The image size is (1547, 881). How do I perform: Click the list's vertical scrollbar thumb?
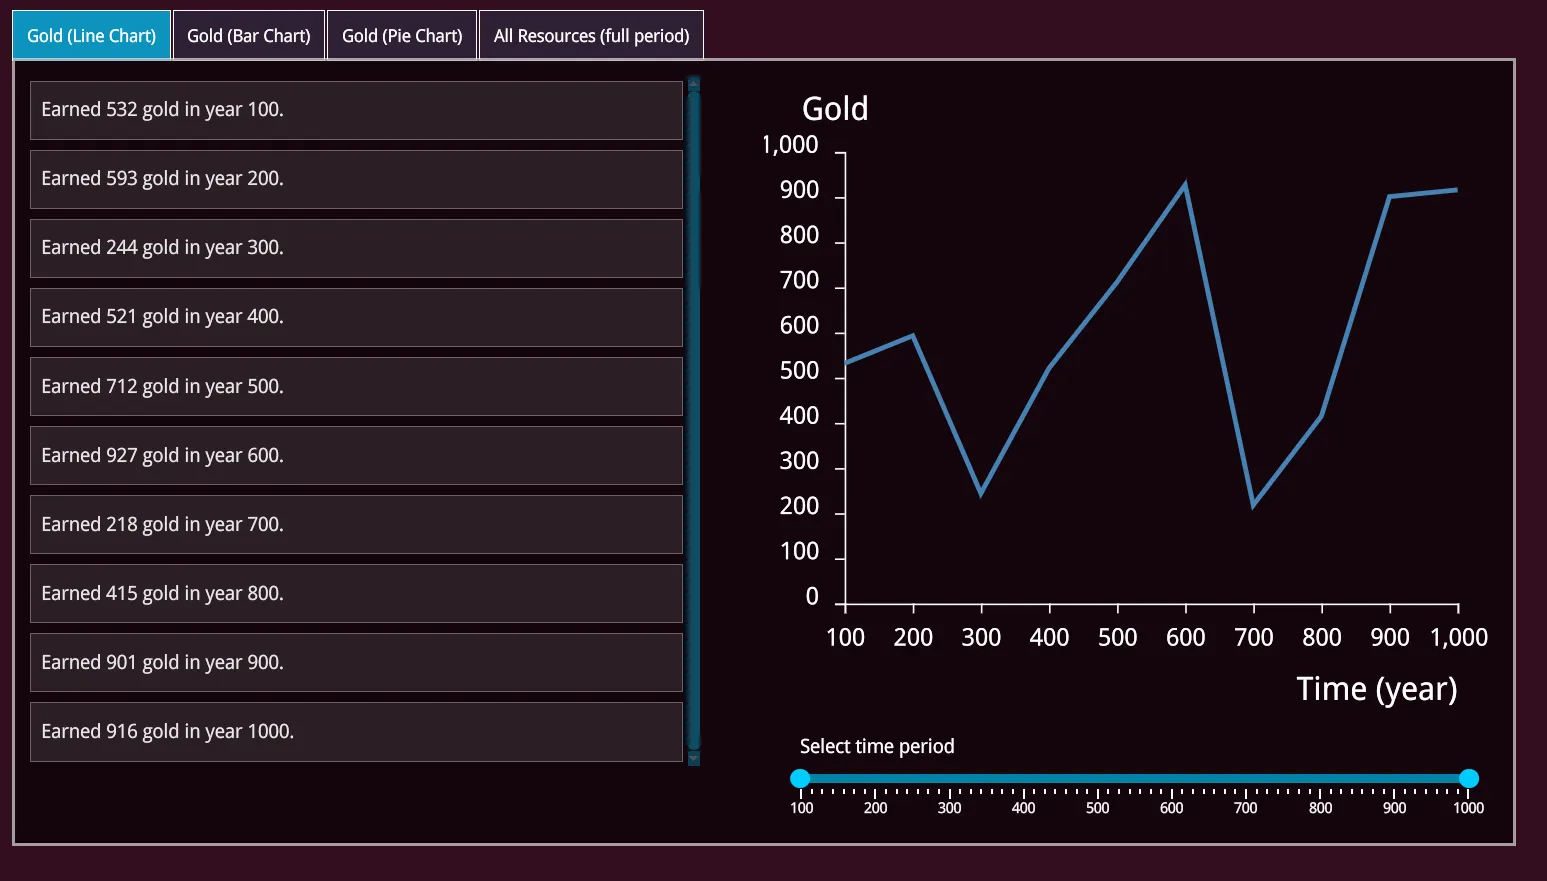click(694, 420)
